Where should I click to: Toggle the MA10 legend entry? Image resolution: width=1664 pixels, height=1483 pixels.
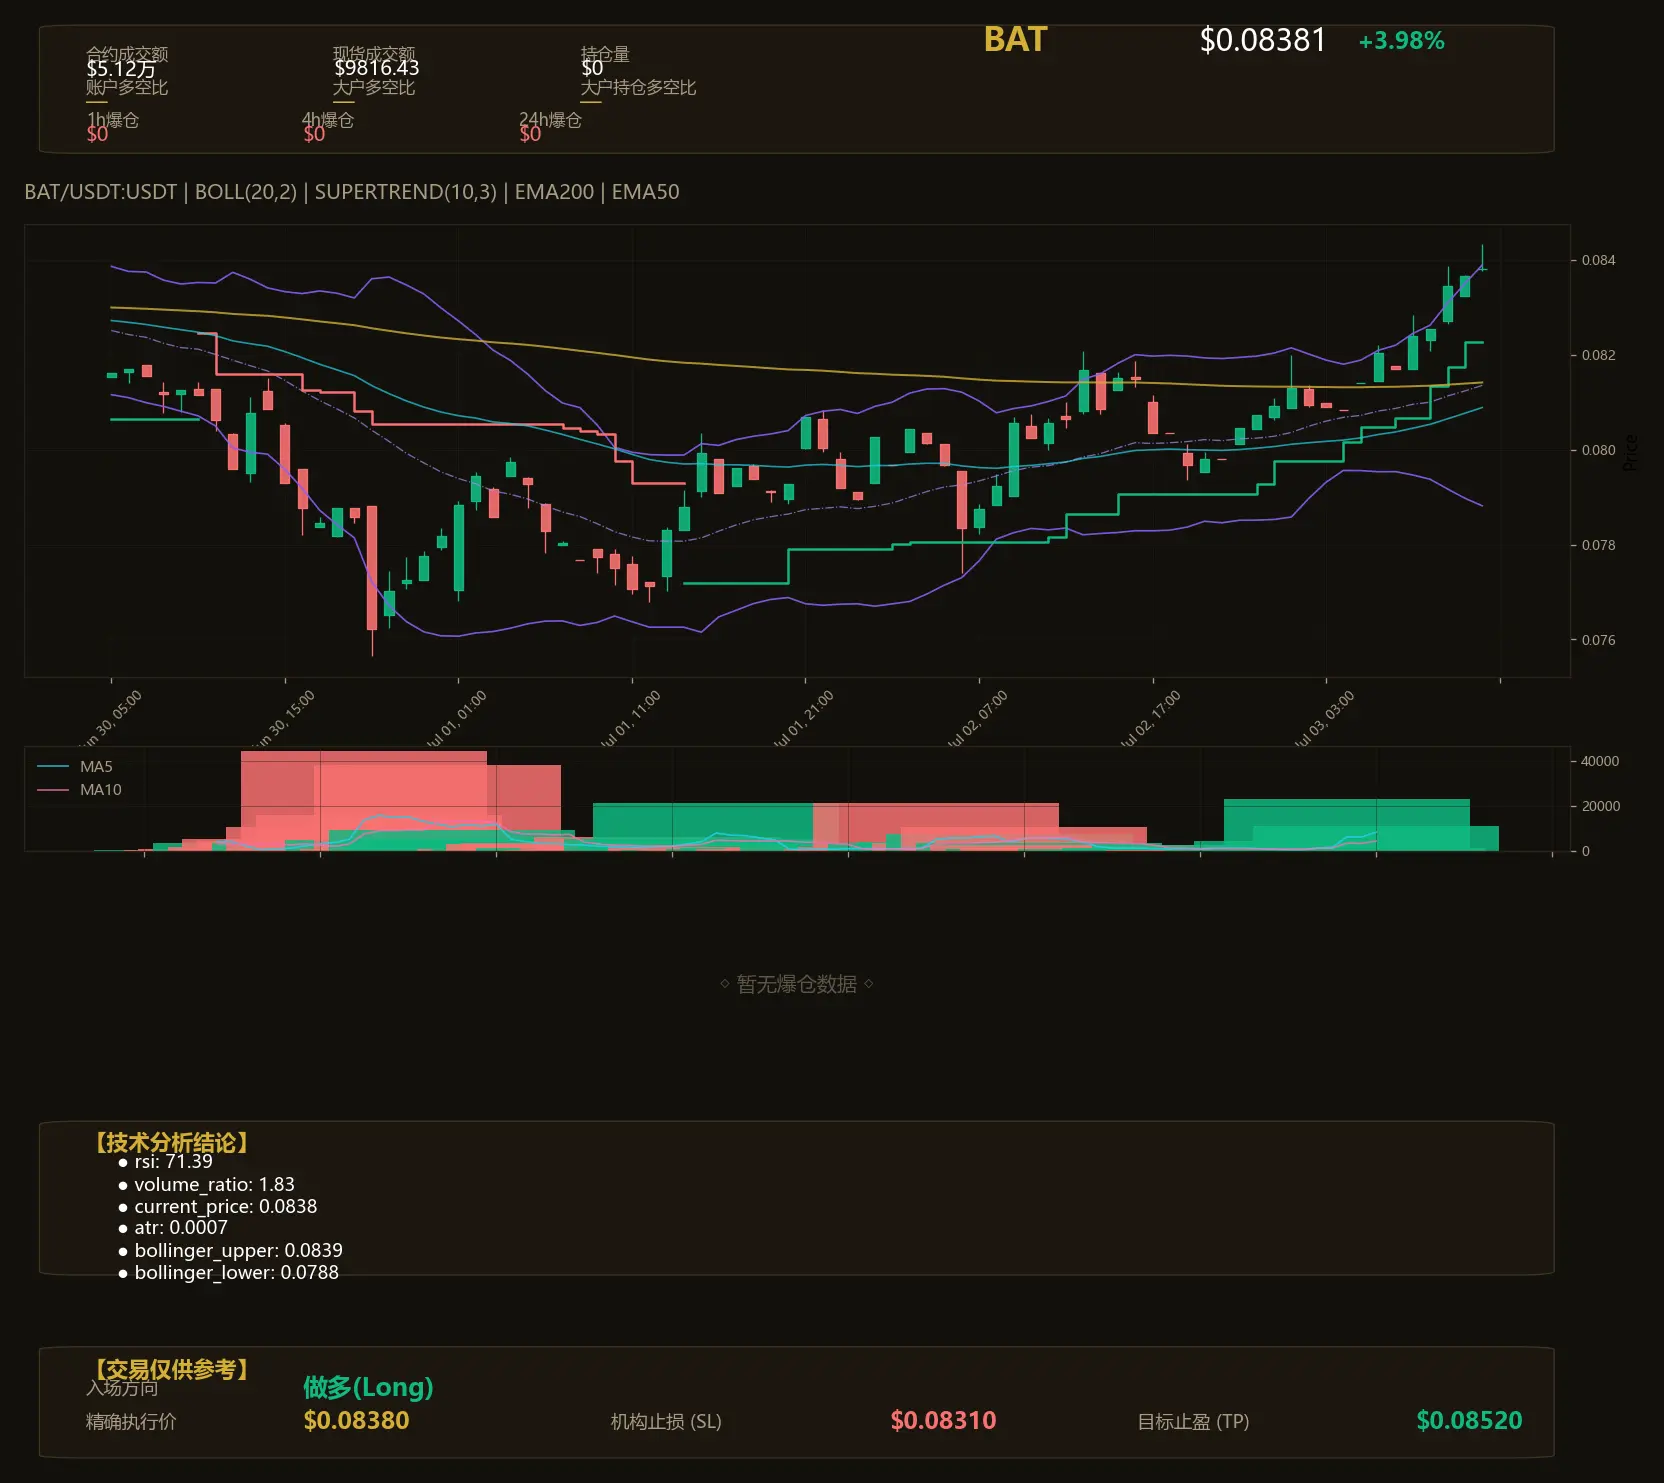[79, 790]
